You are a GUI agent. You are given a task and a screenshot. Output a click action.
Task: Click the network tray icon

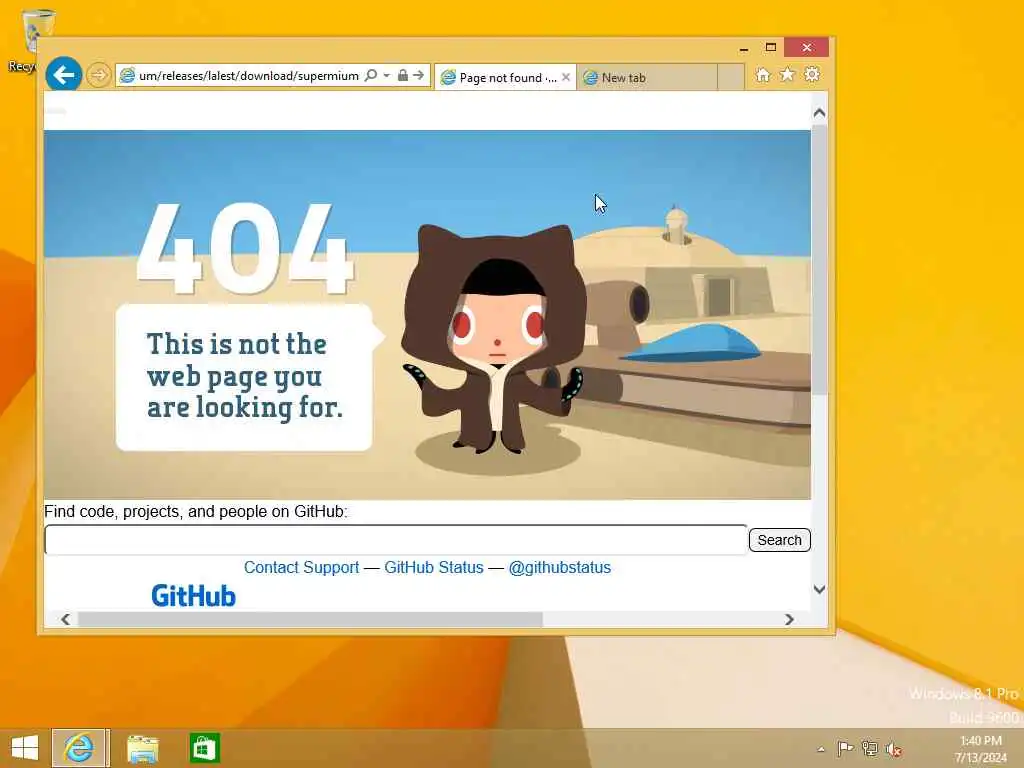[869, 748]
